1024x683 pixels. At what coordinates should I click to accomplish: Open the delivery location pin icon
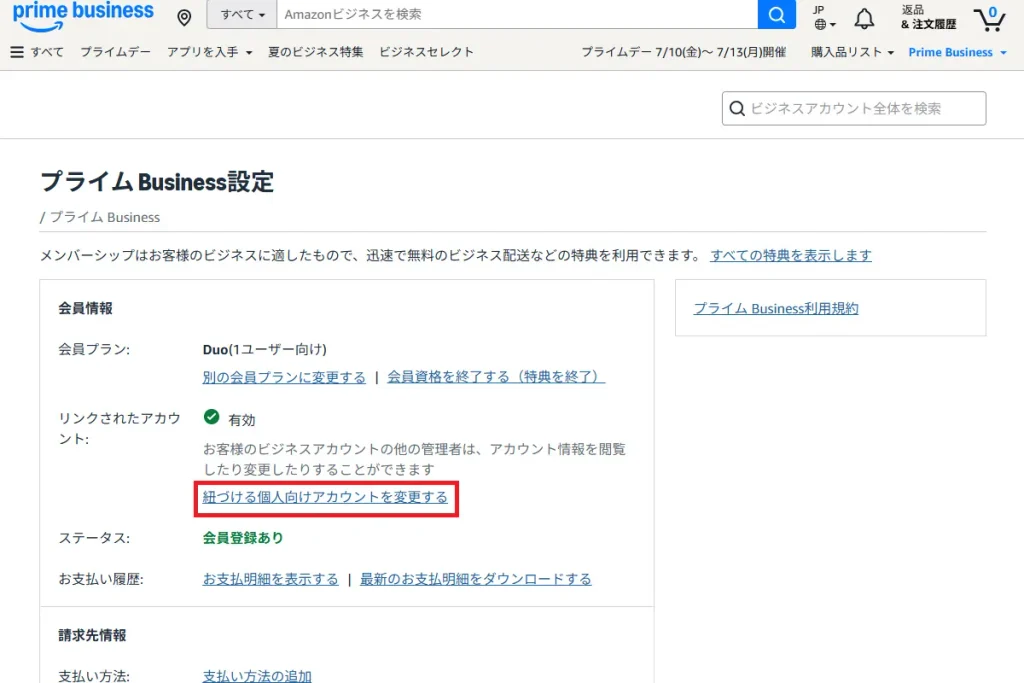click(184, 18)
